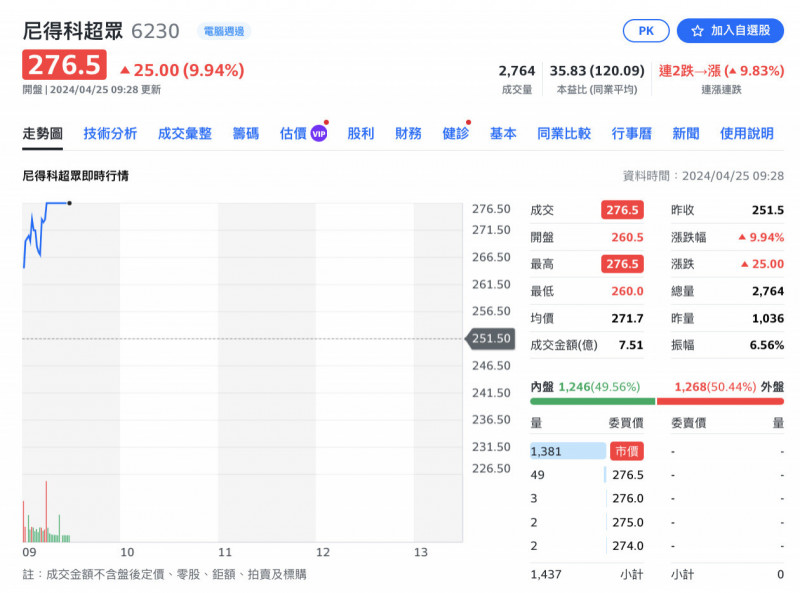Click the 漲跌 25.00 value
This screenshot has width=800, height=593.
(762, 264)
